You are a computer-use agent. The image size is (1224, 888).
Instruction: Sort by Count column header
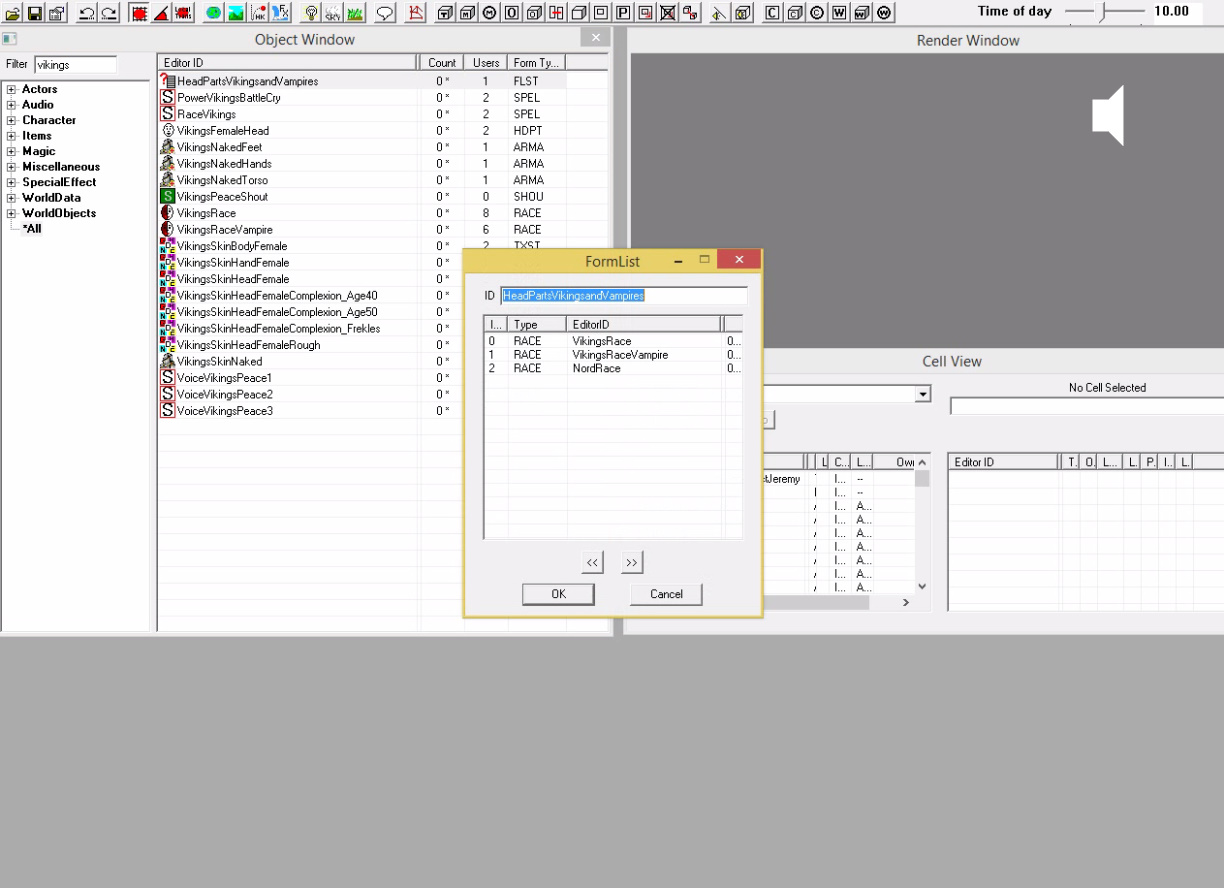441,63
